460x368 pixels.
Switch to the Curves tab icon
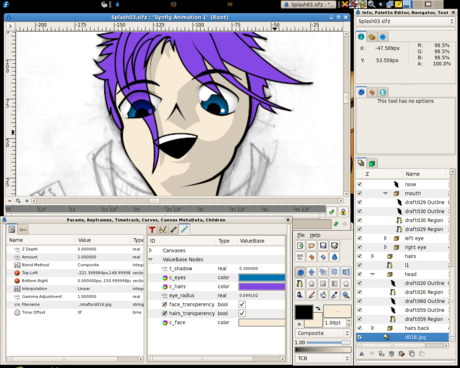pos(163,229)
